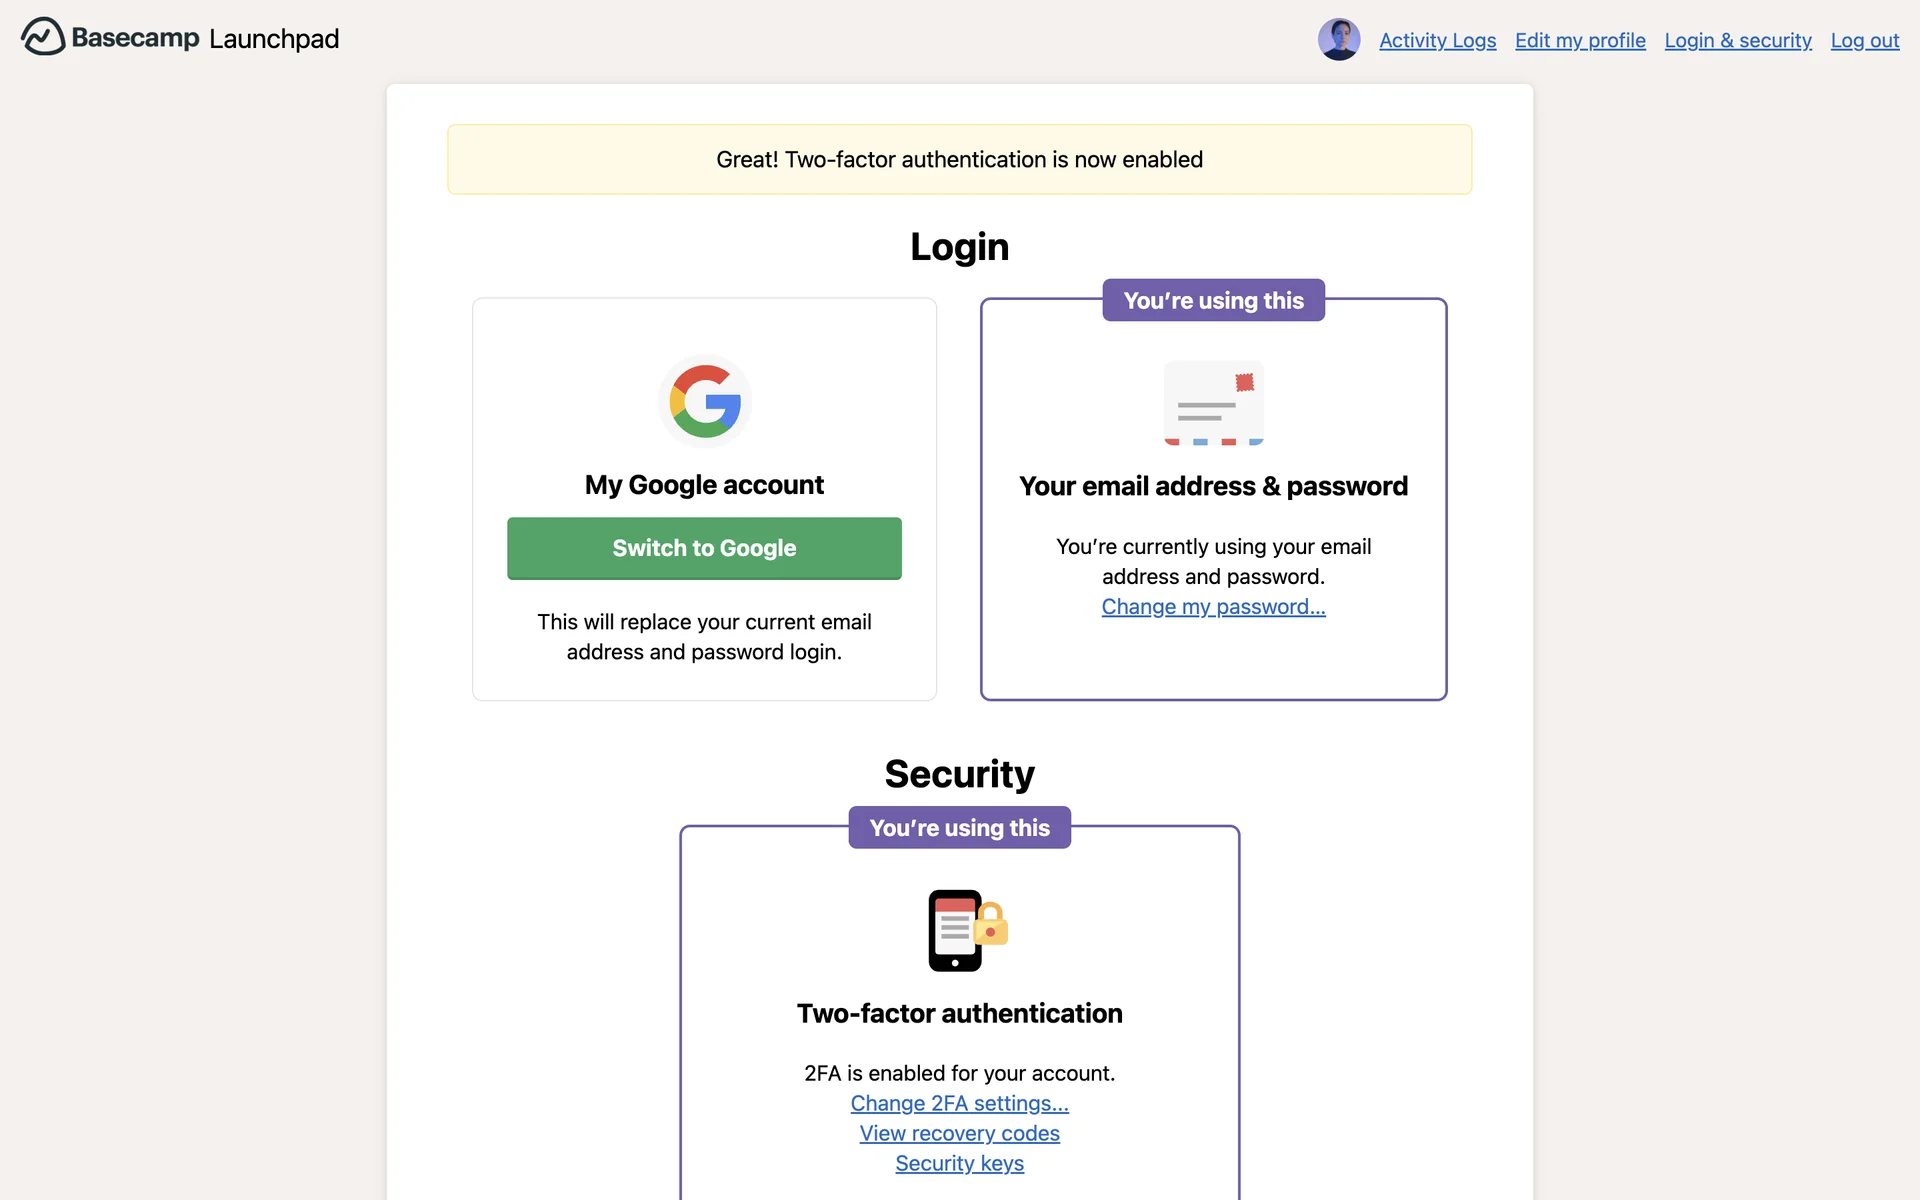Click the Two-factor authentication heading

click(959, 1013)
